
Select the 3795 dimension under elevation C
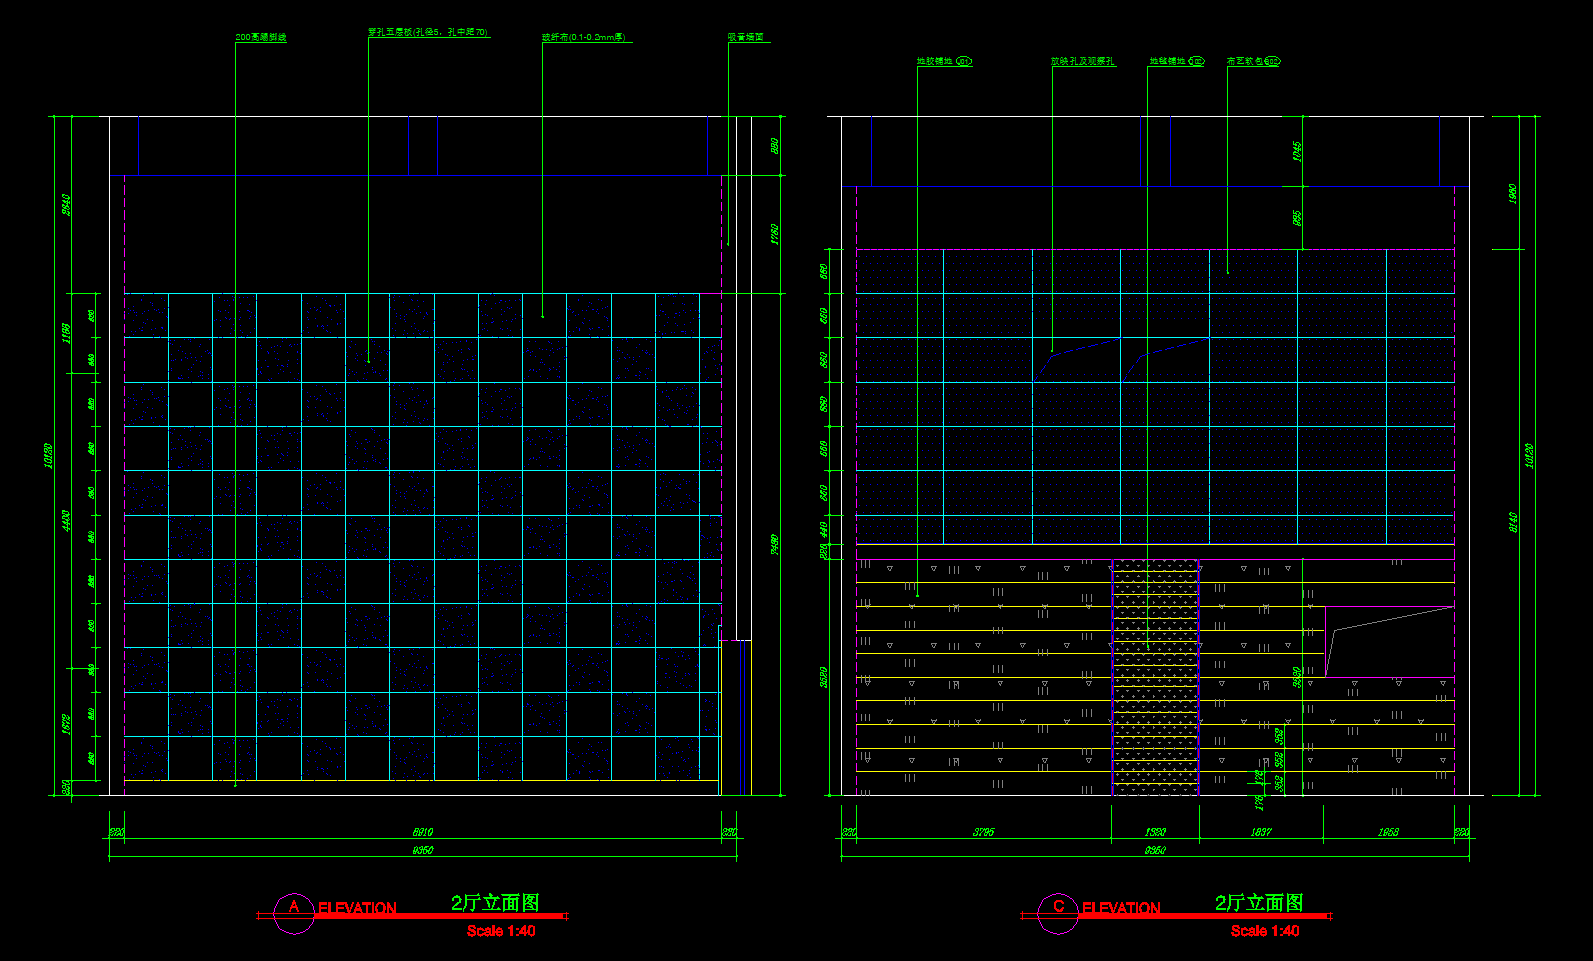tap(984, 832)
